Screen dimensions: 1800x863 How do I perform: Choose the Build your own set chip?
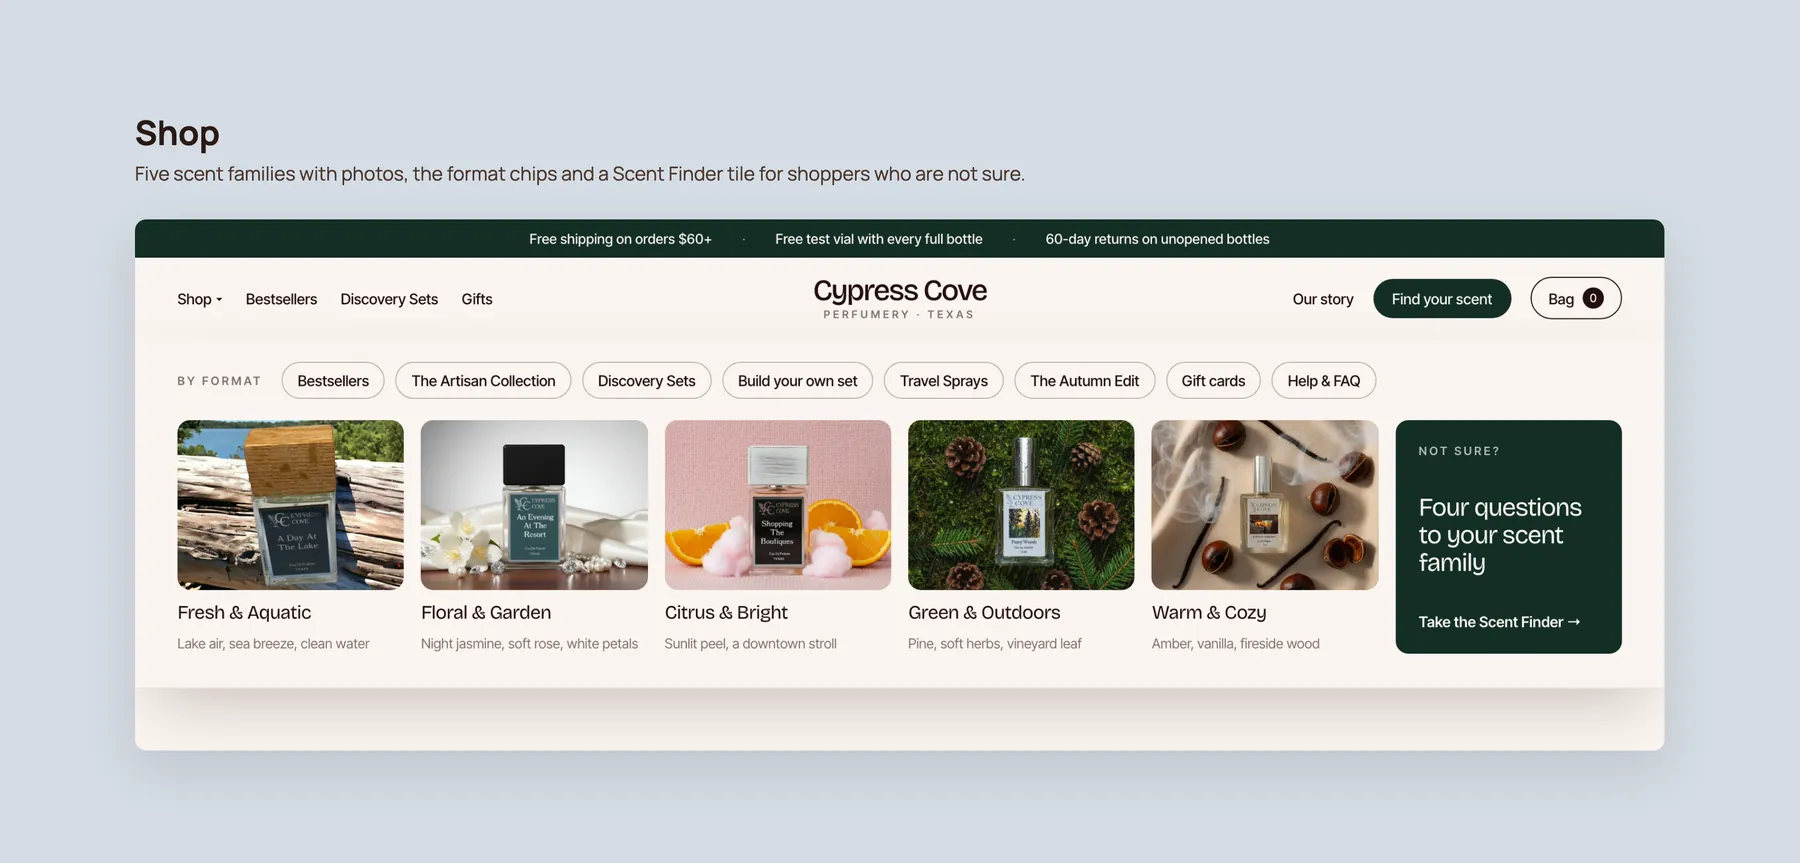pos(797,381)
